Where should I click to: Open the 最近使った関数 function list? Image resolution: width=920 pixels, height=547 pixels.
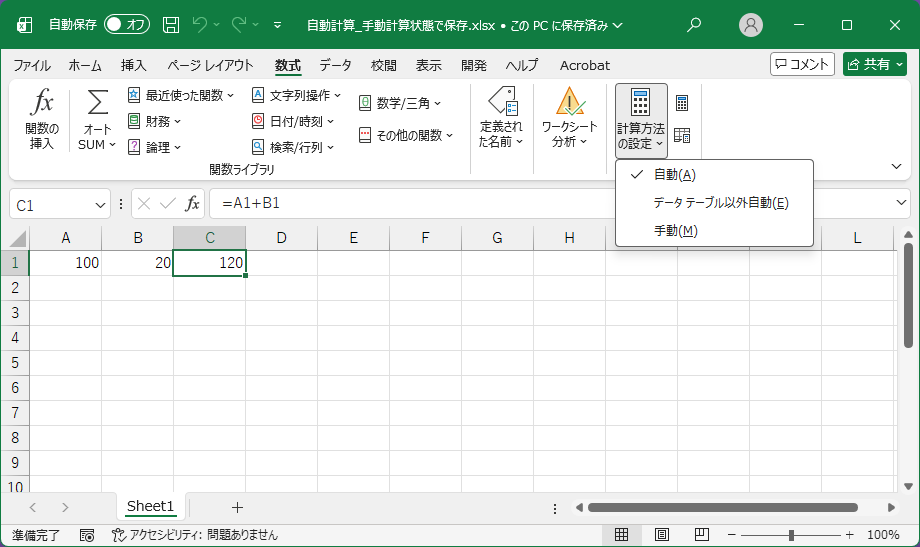(181, 95)
